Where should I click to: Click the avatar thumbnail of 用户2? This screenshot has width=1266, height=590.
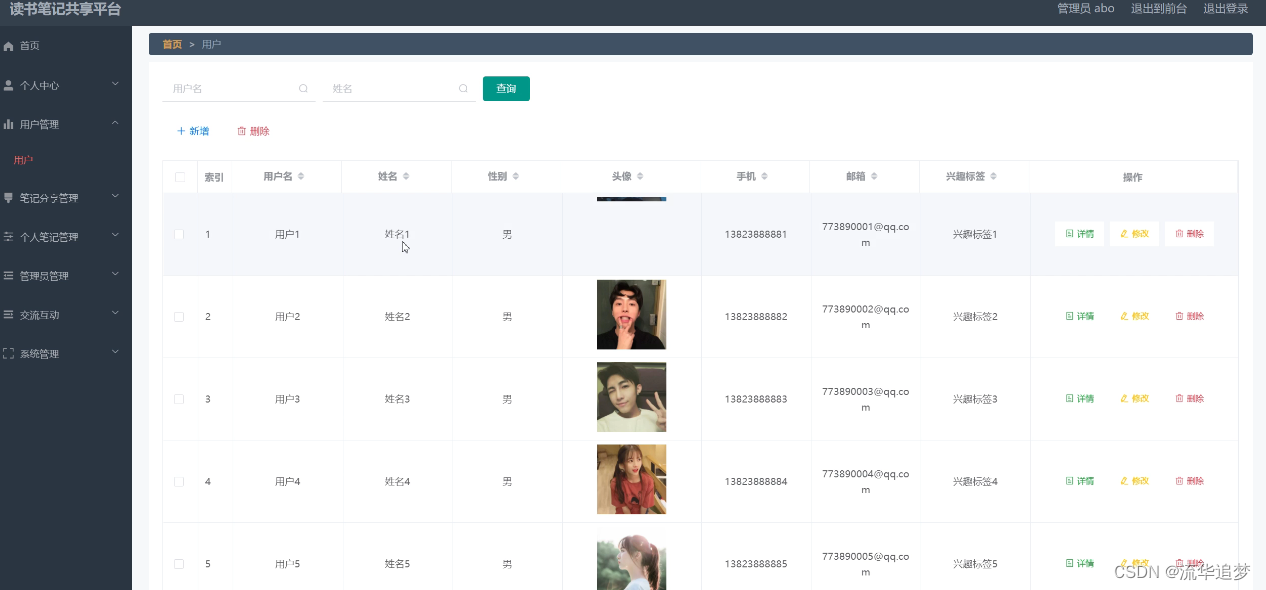631,315
